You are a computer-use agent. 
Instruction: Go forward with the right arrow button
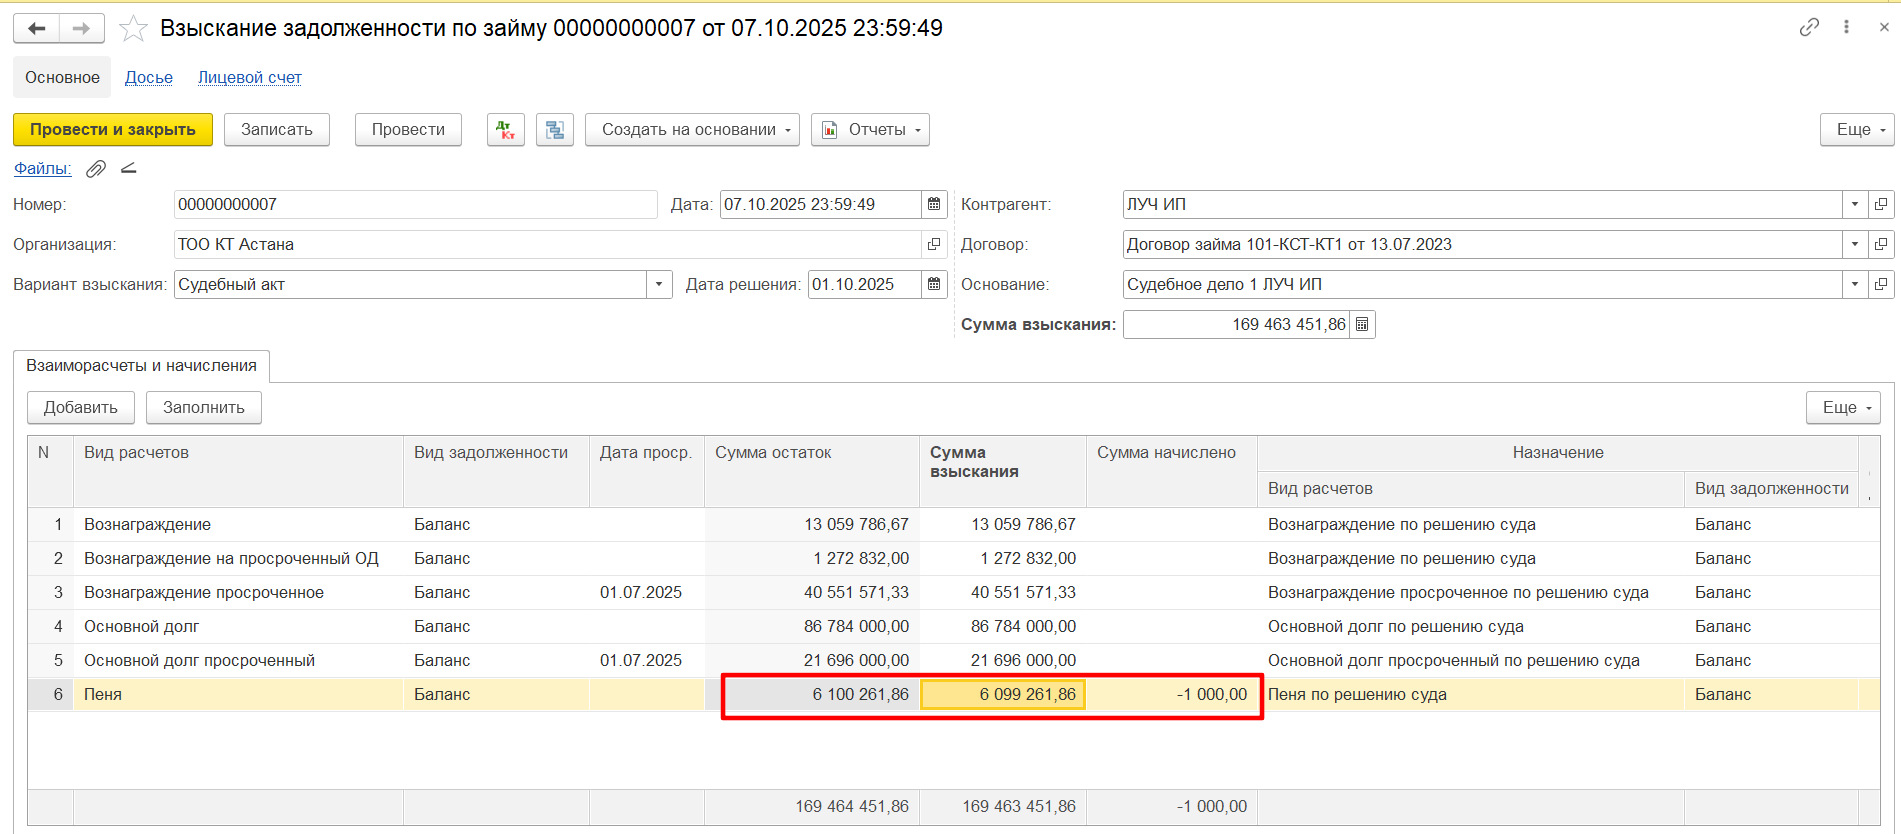[82, 28]
